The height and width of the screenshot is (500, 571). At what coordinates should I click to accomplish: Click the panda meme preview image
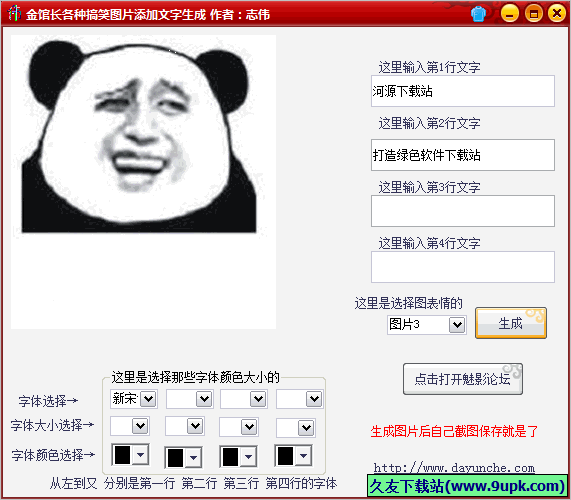tap(143, 182)
